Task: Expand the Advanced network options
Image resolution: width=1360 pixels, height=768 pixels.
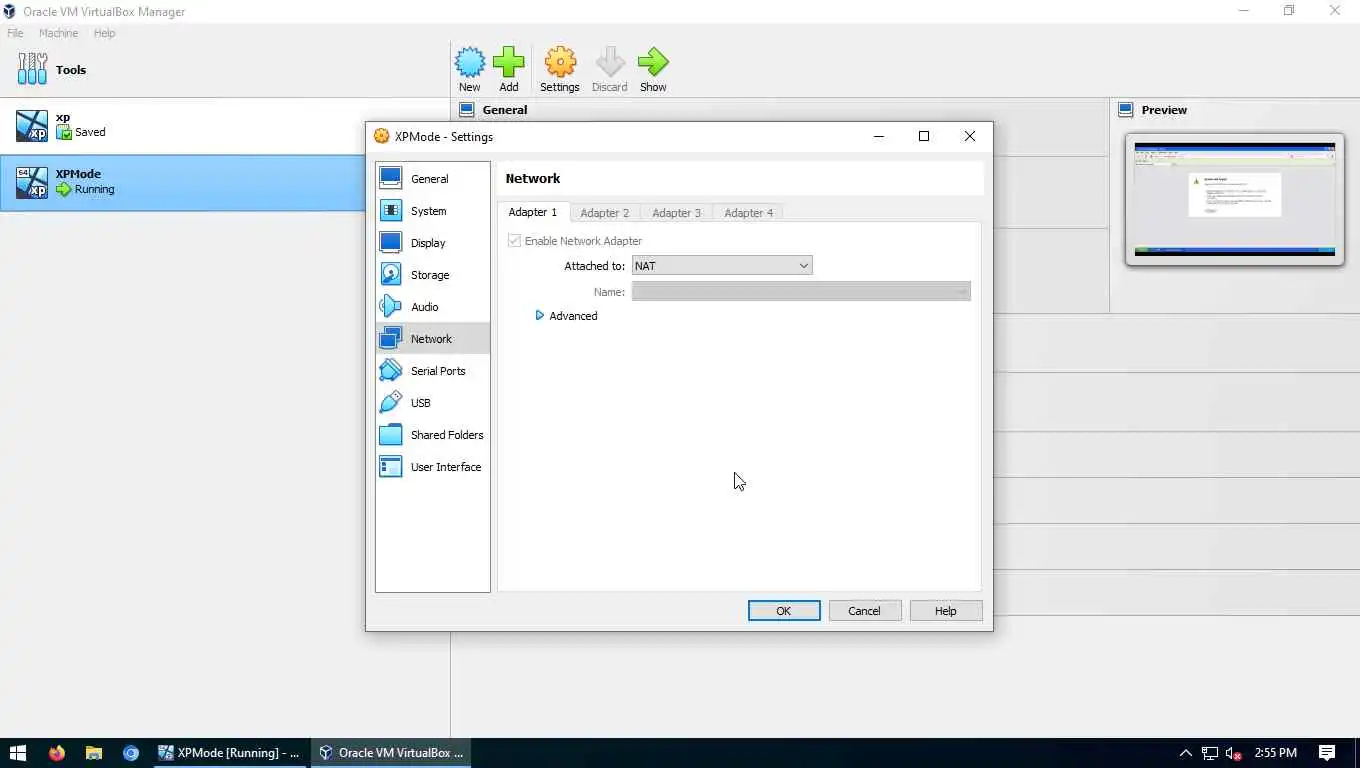Action: point(567,316)
